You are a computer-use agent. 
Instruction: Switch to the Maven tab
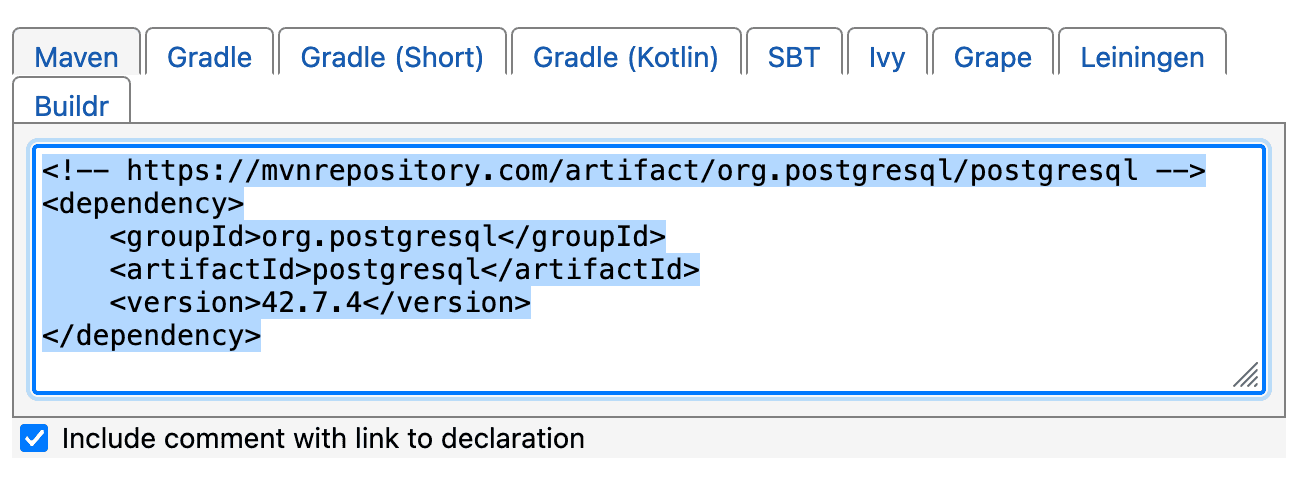coord(76,57)
